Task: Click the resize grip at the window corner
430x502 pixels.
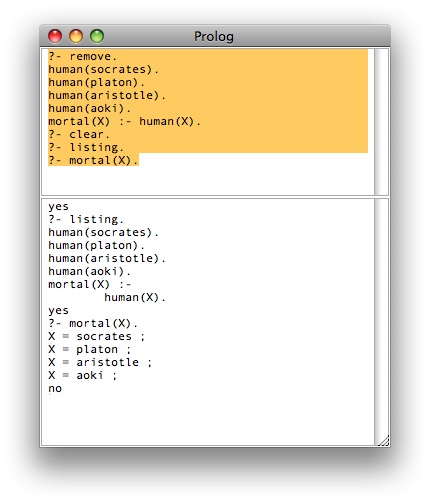Action: [384, 441]
